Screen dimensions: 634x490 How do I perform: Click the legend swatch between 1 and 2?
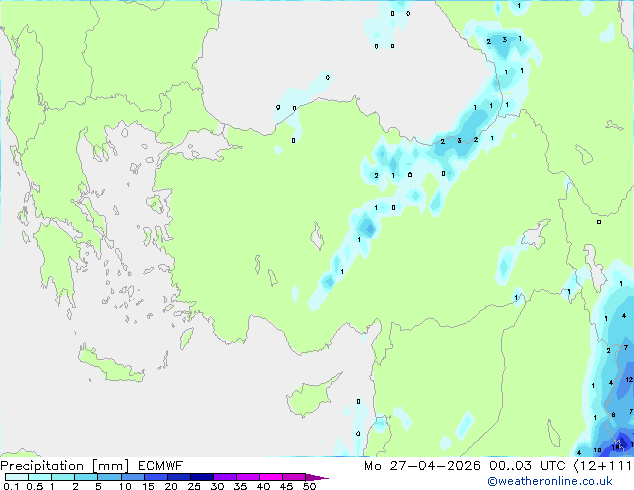63,477
